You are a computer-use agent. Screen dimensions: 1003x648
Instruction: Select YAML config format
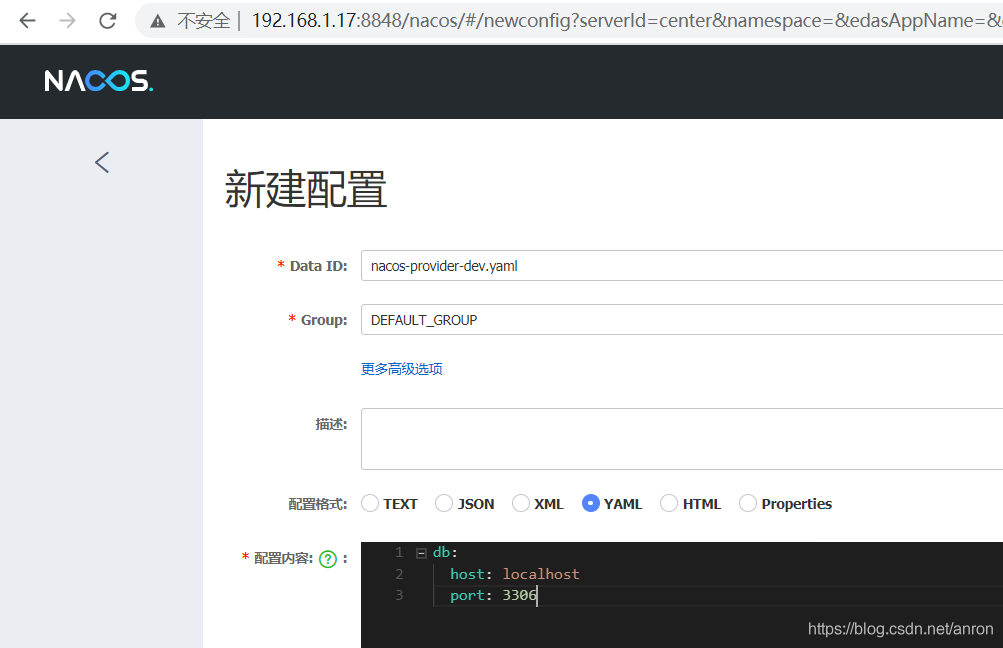[591, 504]
